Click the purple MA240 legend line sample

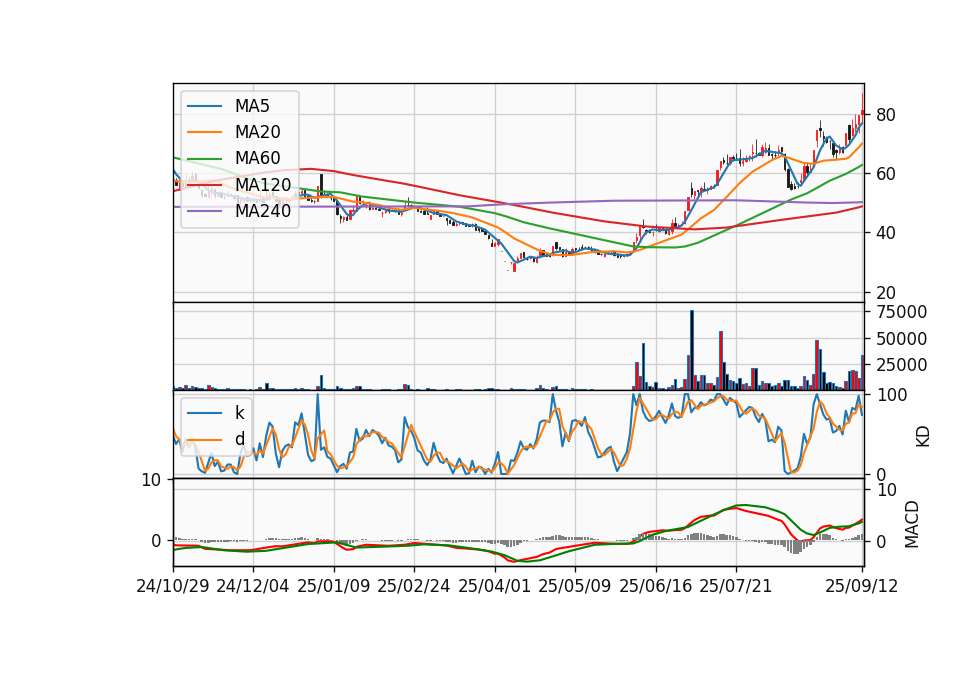pyautogui.click(x=204, y=211)
